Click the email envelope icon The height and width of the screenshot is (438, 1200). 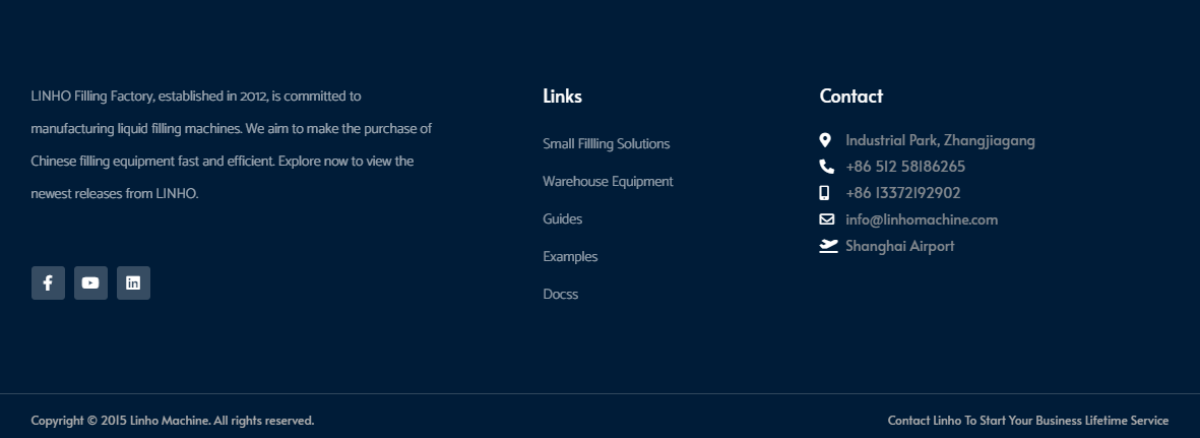pos(827,219)
